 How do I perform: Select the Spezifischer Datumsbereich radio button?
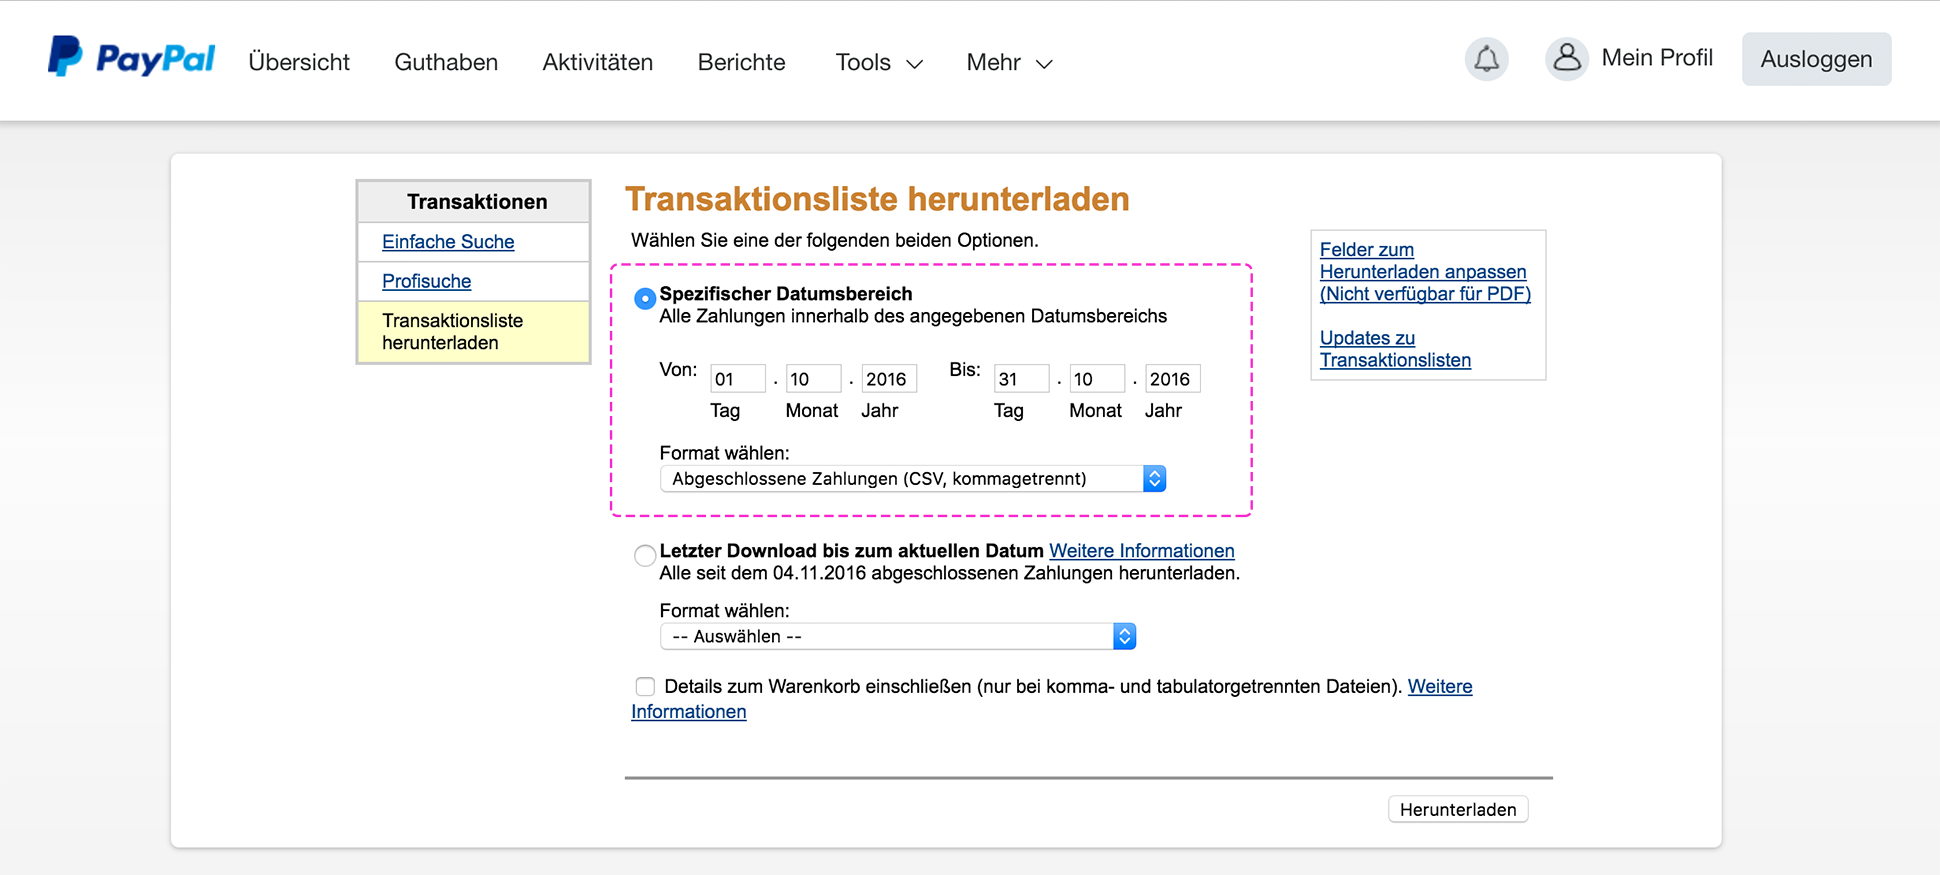tap(645, 298)
